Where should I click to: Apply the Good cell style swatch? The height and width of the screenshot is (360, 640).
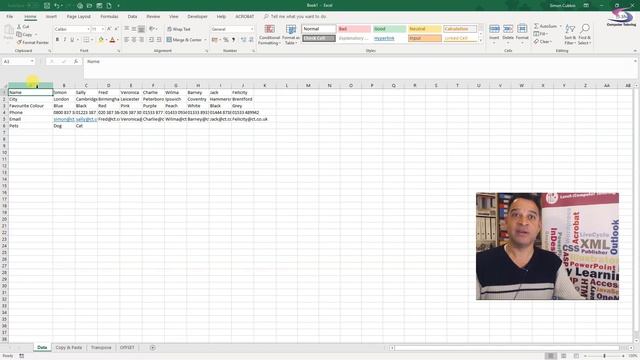[389, 29]
